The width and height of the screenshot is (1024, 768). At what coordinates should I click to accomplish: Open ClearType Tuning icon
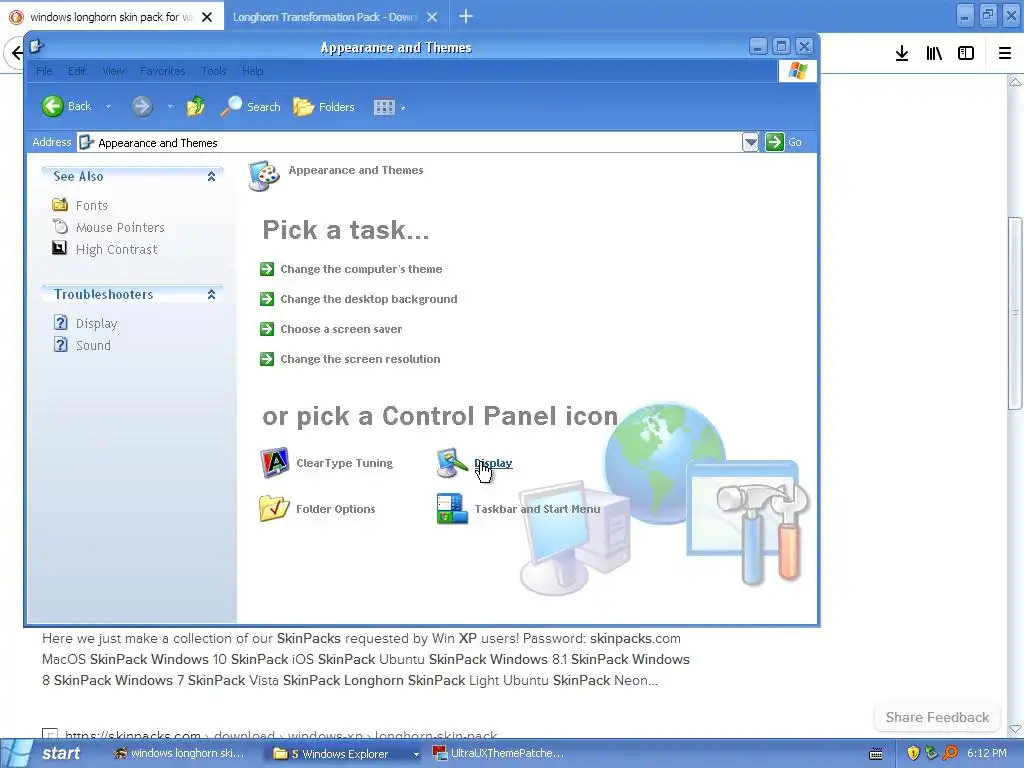click(x=275, y=462)
